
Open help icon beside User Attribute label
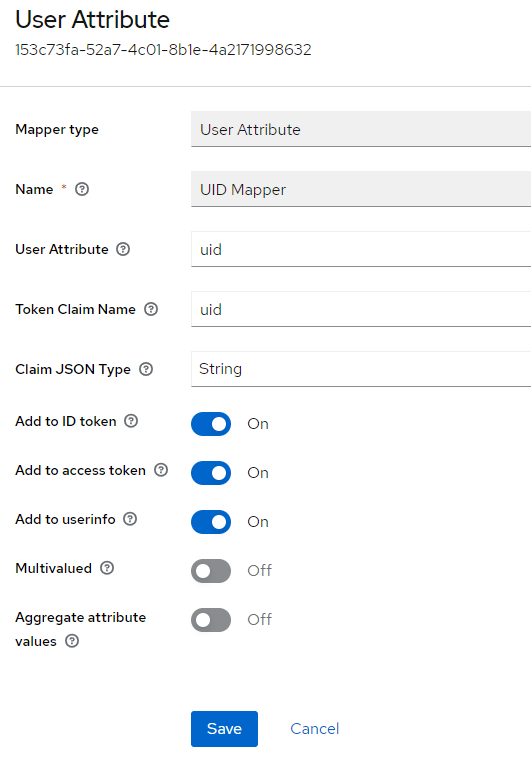[x=123, y=249]
